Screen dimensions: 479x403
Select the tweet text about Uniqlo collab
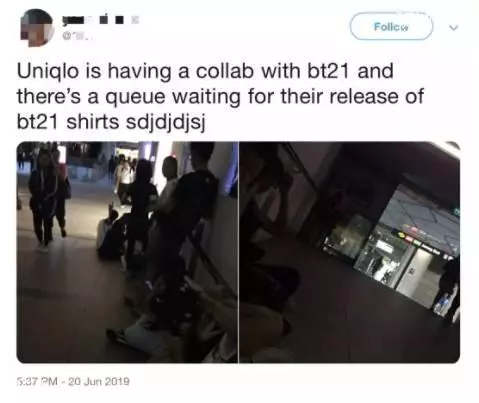pos(220,96)
